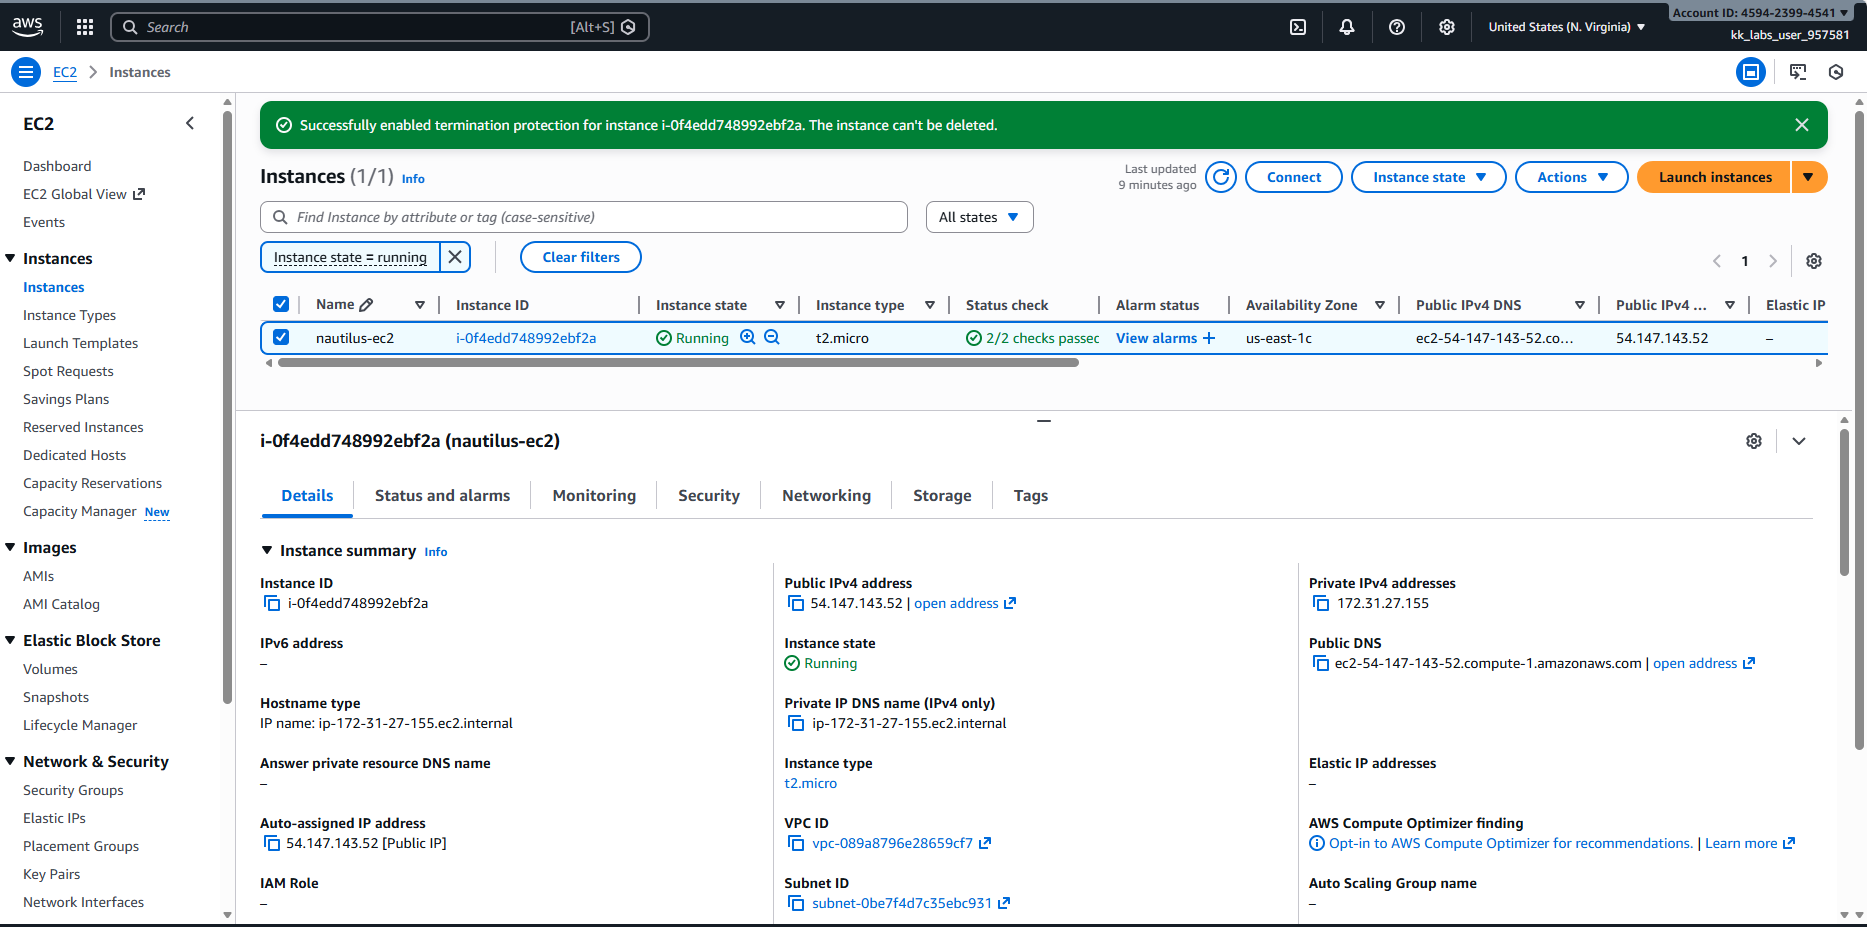Image resolution: width=1867 pixels, height=927 pixels.
Task: Navigate to EC2 breadcrumb link
Action: 65,72
